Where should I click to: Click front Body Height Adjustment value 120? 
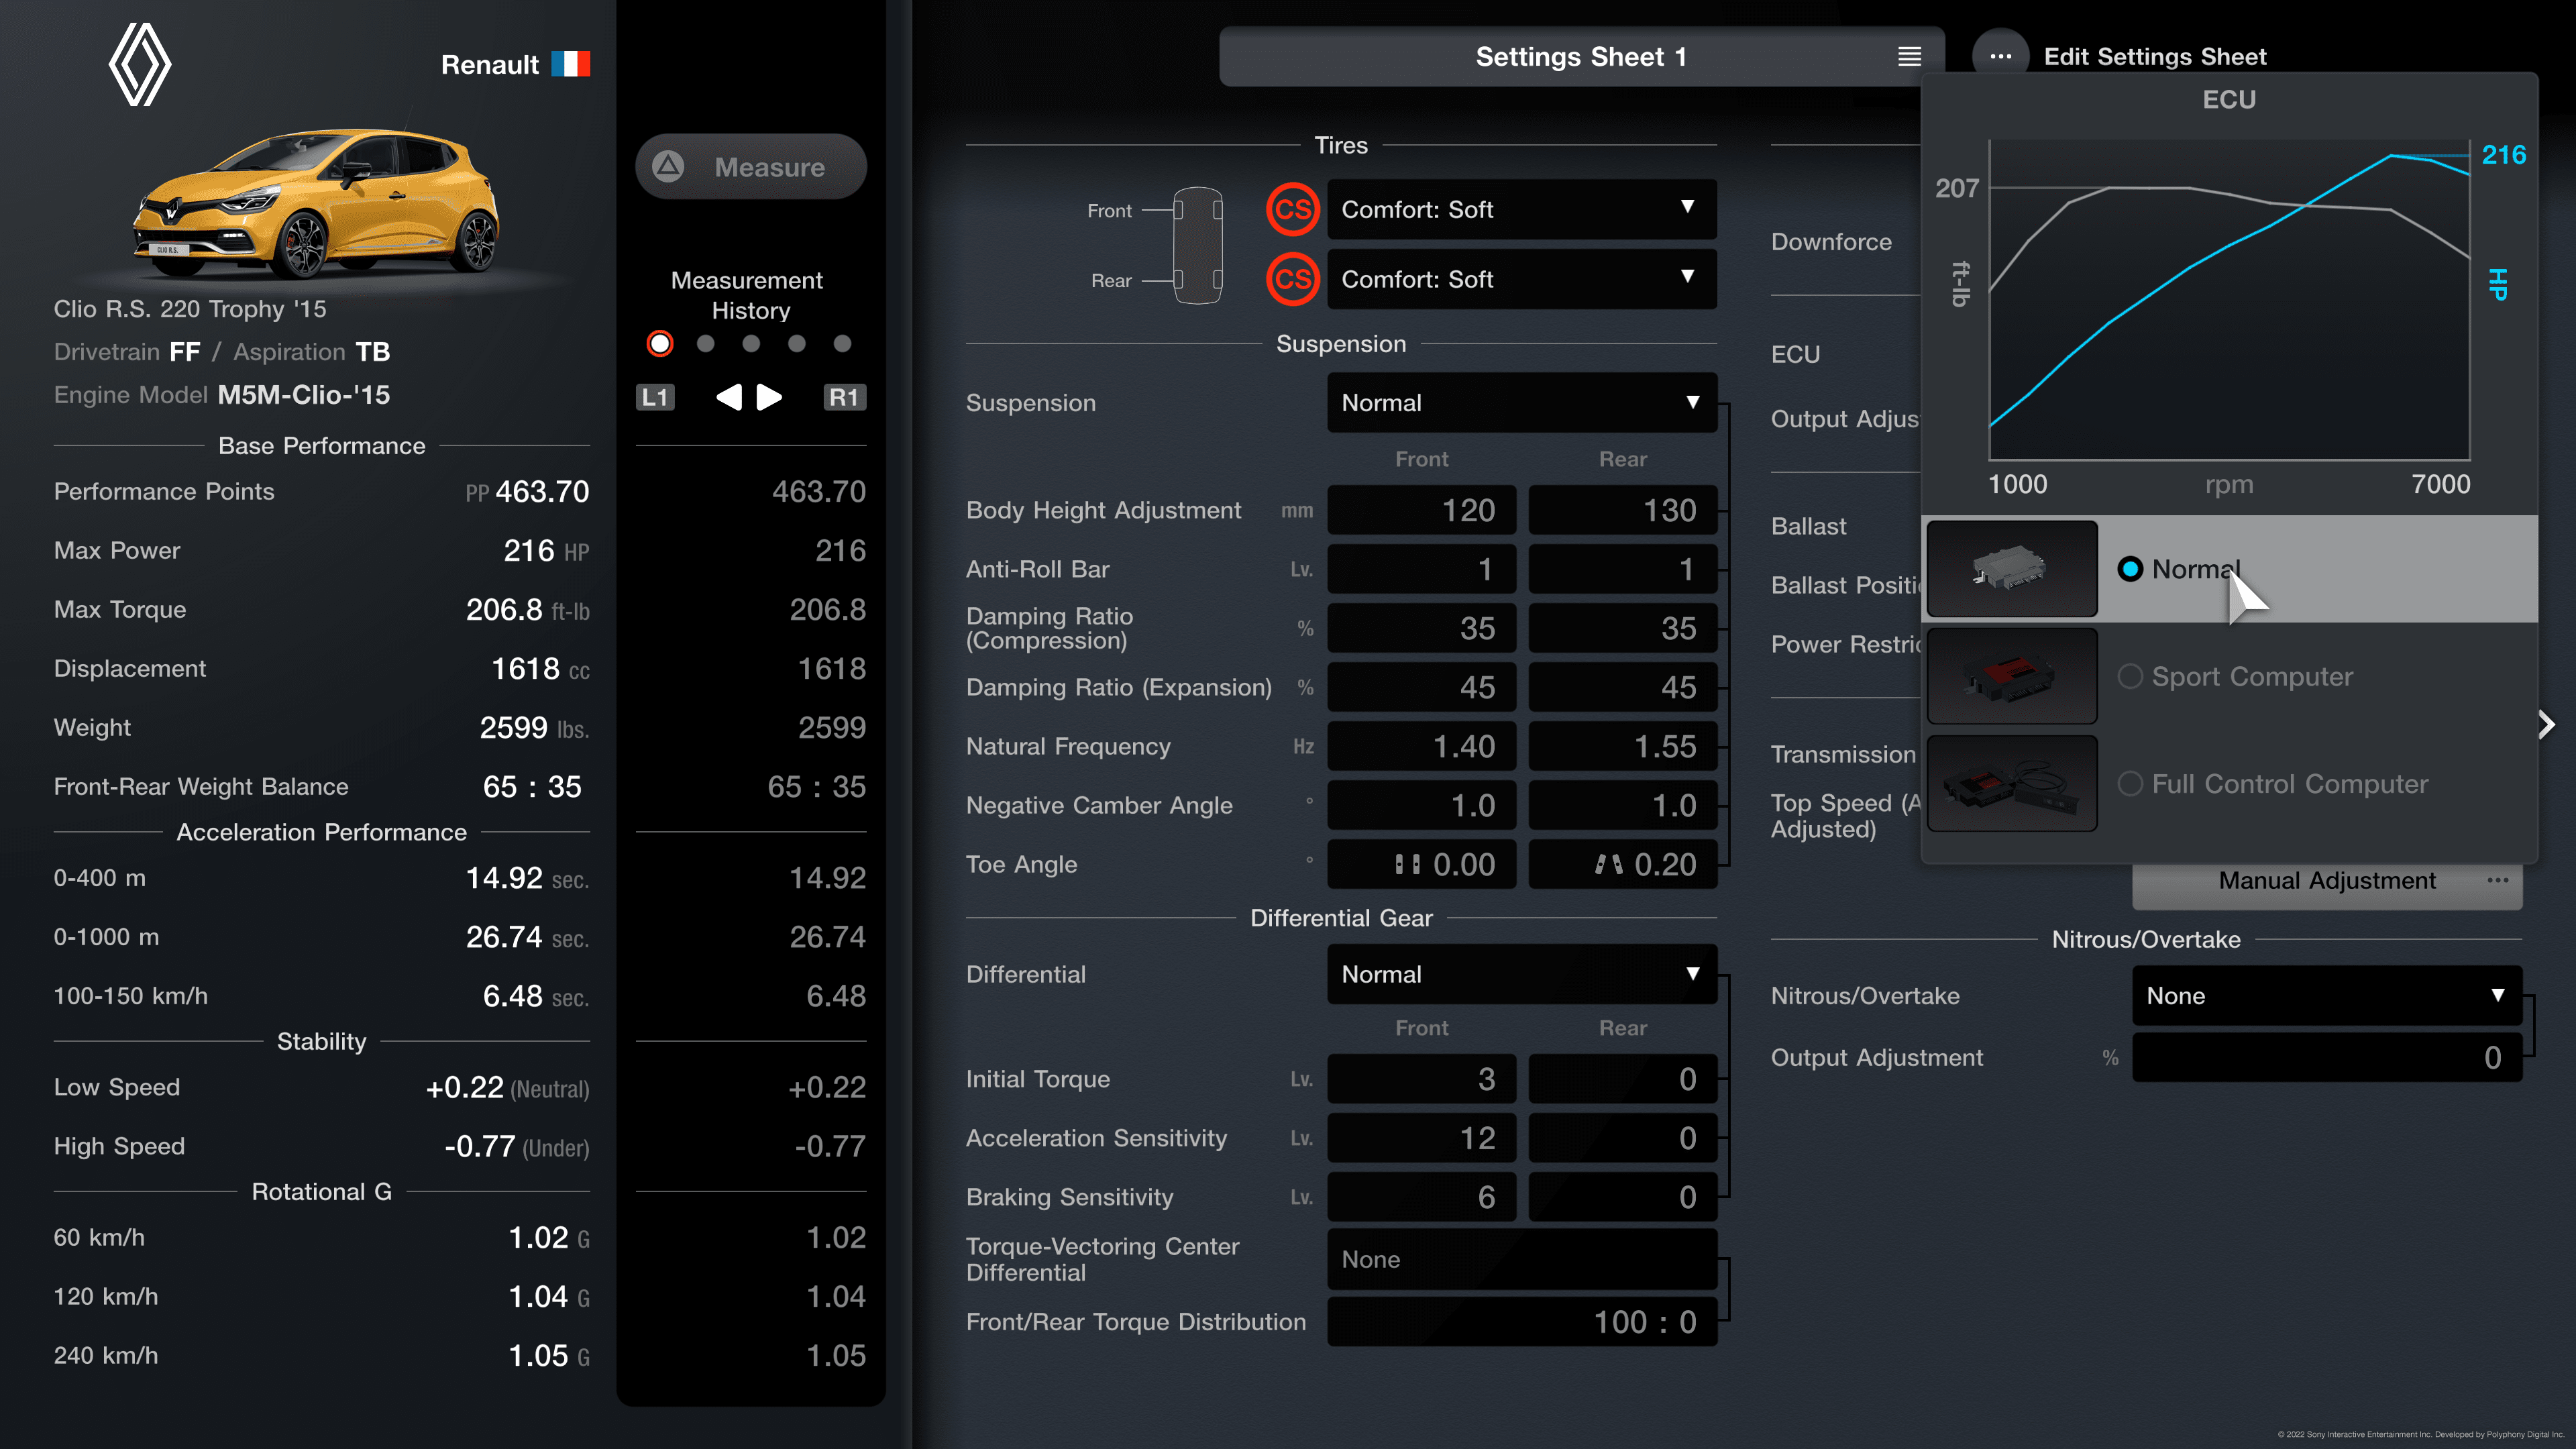click(x=1421, y=510)
